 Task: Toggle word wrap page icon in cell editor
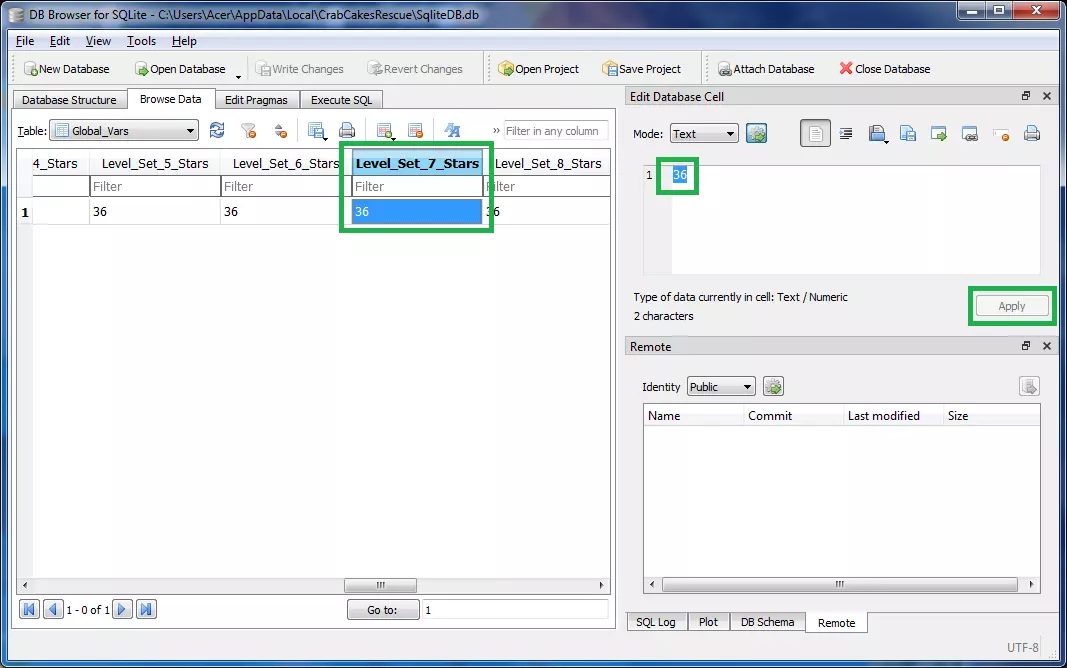[x=815, y=133]
